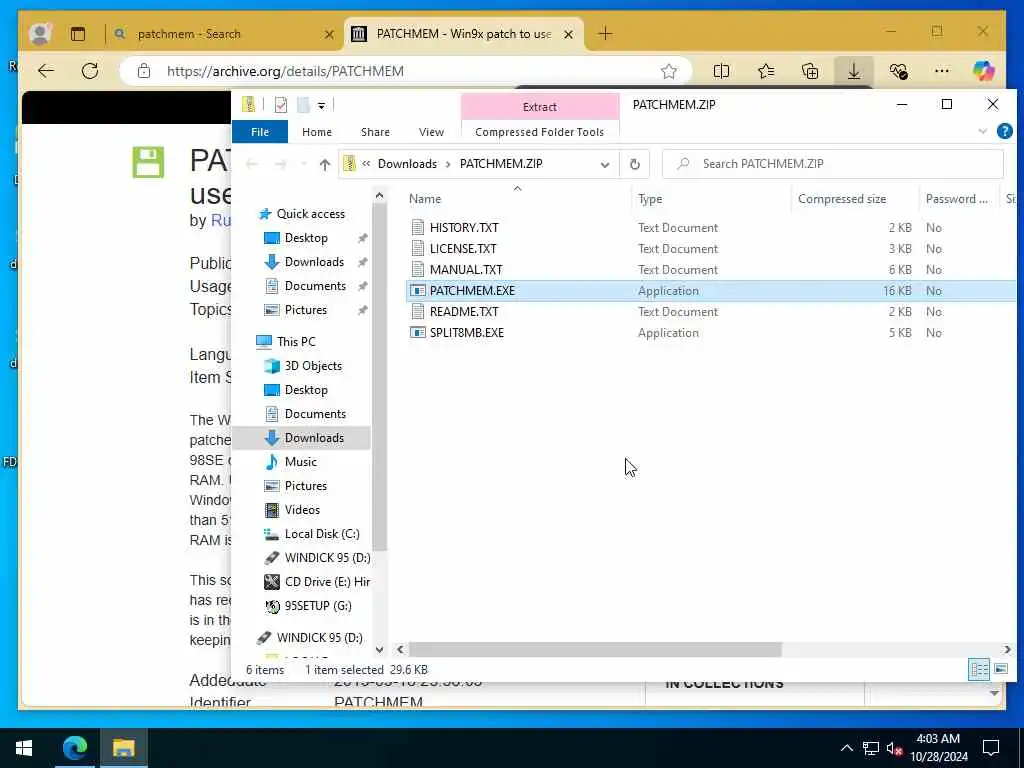Select LICENSE.TXT file
This screenshot has width=1024, height=768.
(x=462, y=248)
